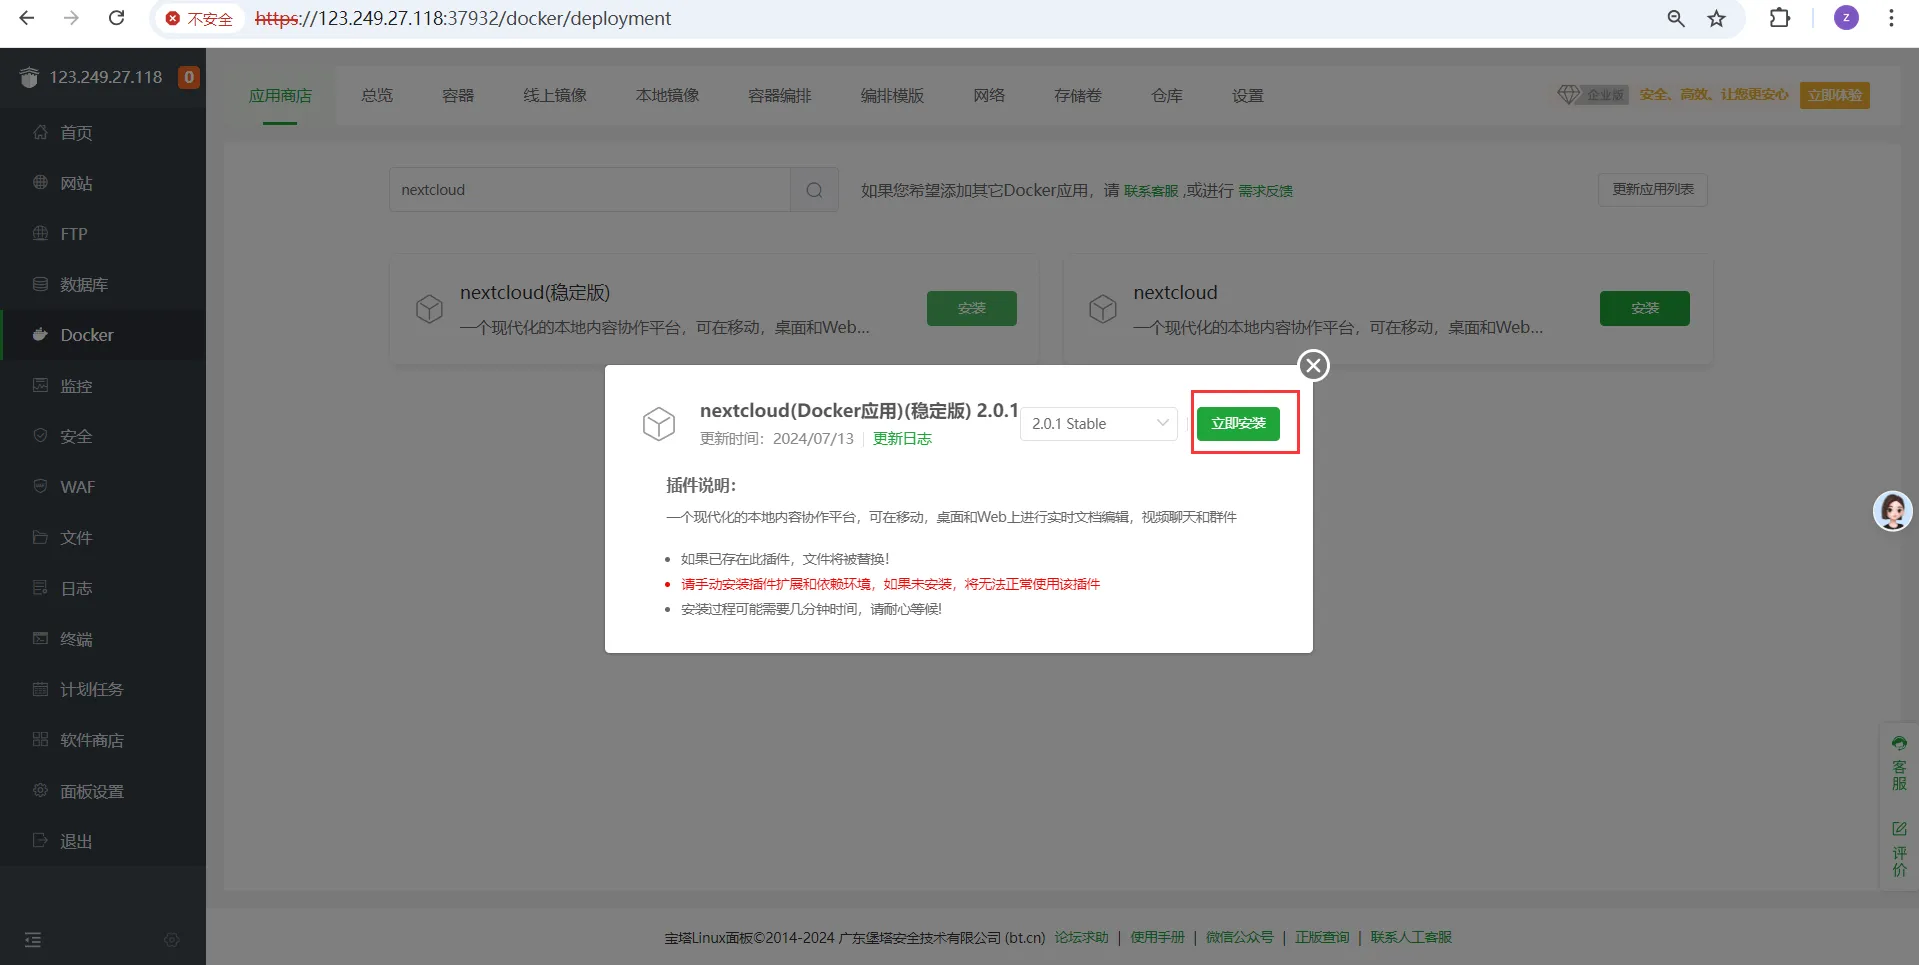Open the 论坛求助 footer link
The image size is (1919, 965).
click(x=1082, y=938)
